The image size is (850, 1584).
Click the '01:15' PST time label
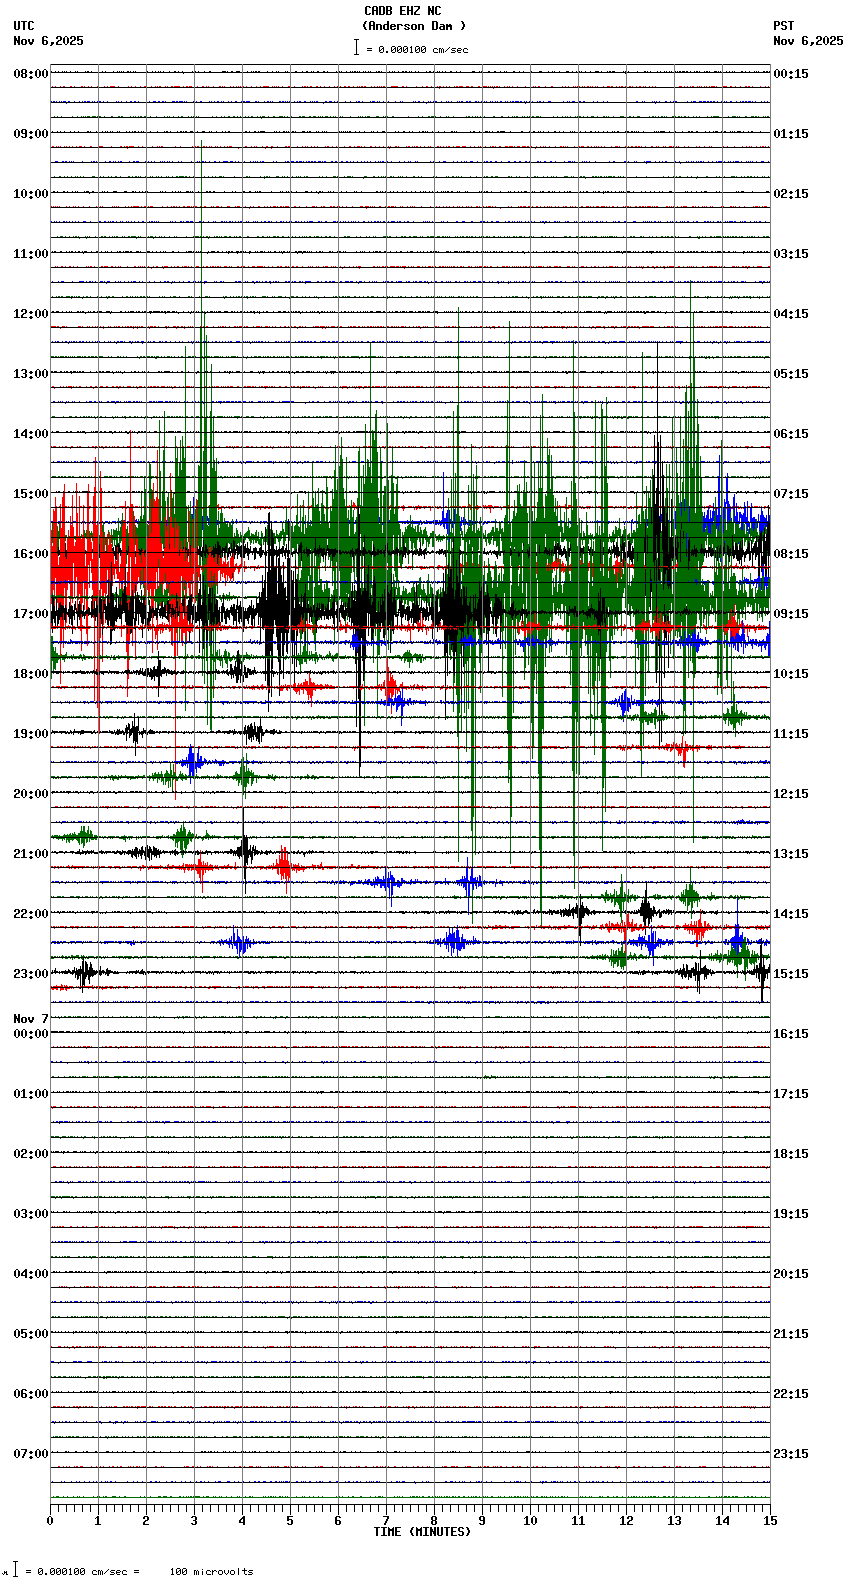pyautogui.click(x=791, y=134)
